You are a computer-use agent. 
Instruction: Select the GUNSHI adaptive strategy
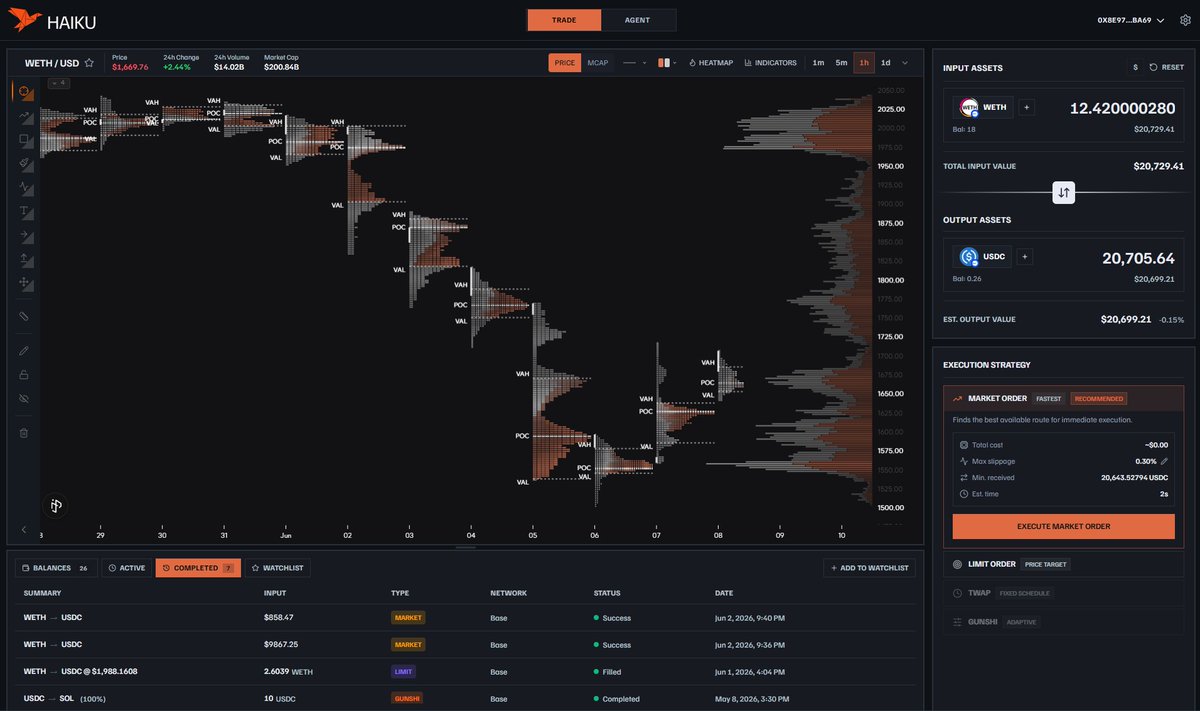[1064, 622]
